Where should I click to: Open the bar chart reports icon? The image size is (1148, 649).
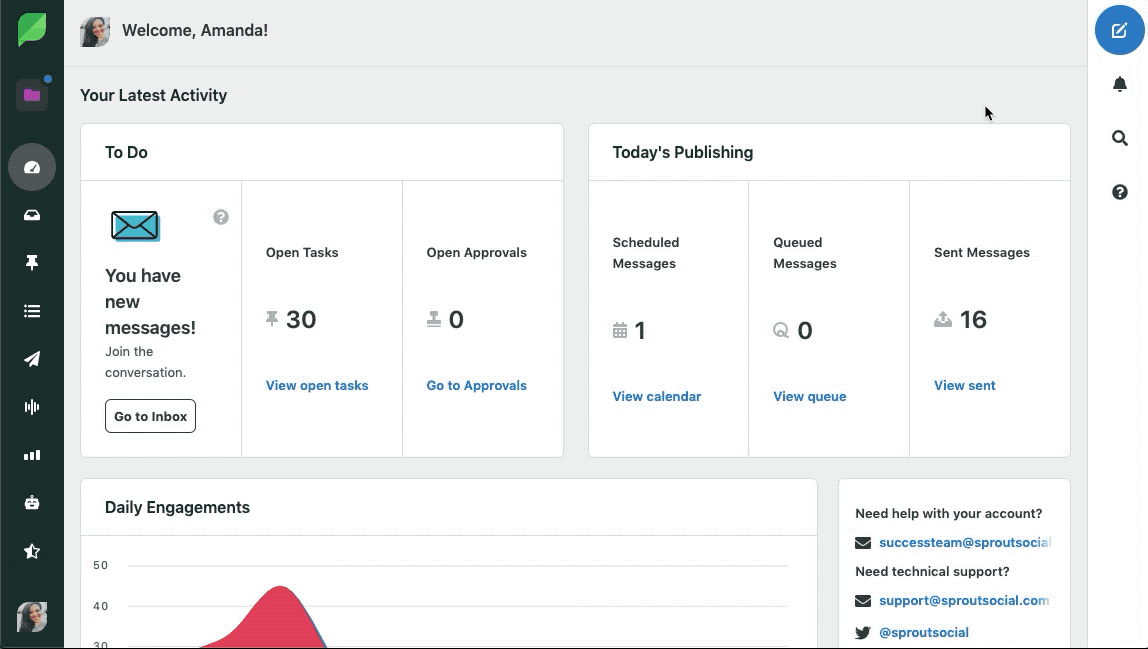tap(32, 455)
